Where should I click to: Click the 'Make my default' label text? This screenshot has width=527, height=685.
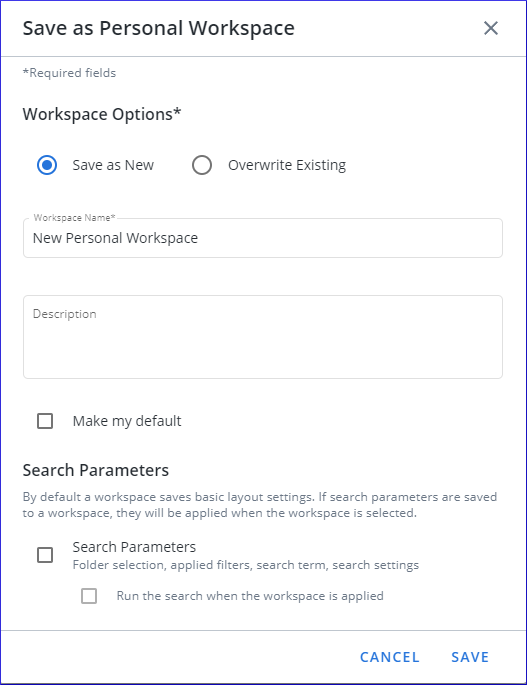pos(127,421)
